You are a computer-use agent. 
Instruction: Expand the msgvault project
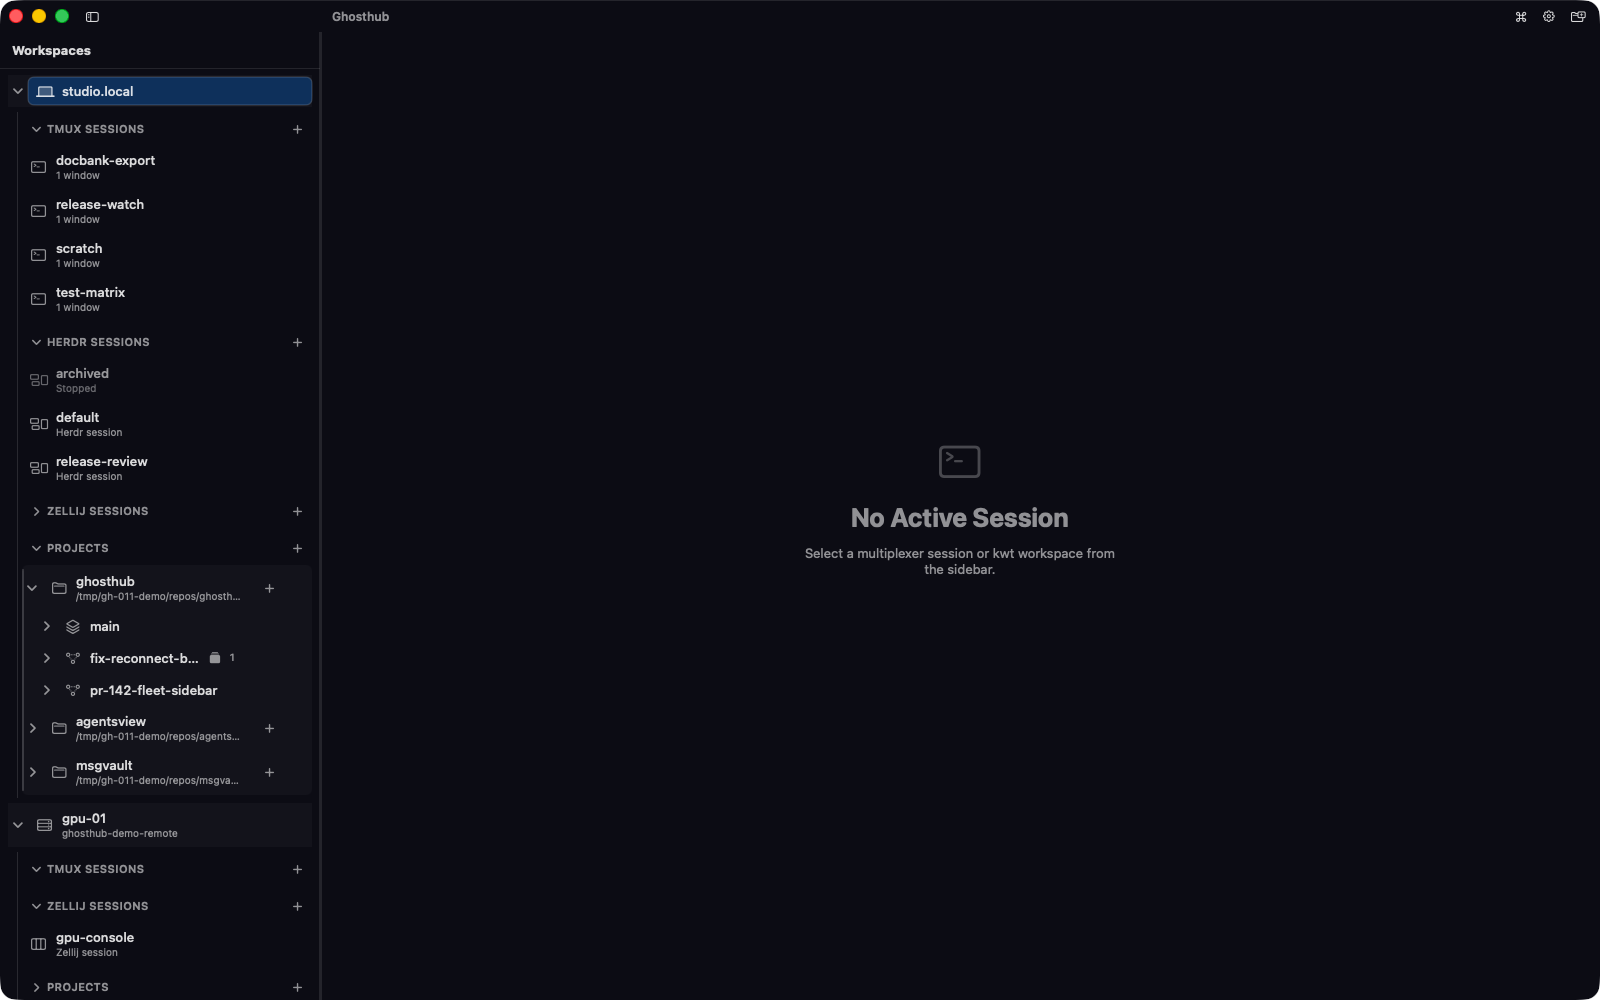pos(32,772)
